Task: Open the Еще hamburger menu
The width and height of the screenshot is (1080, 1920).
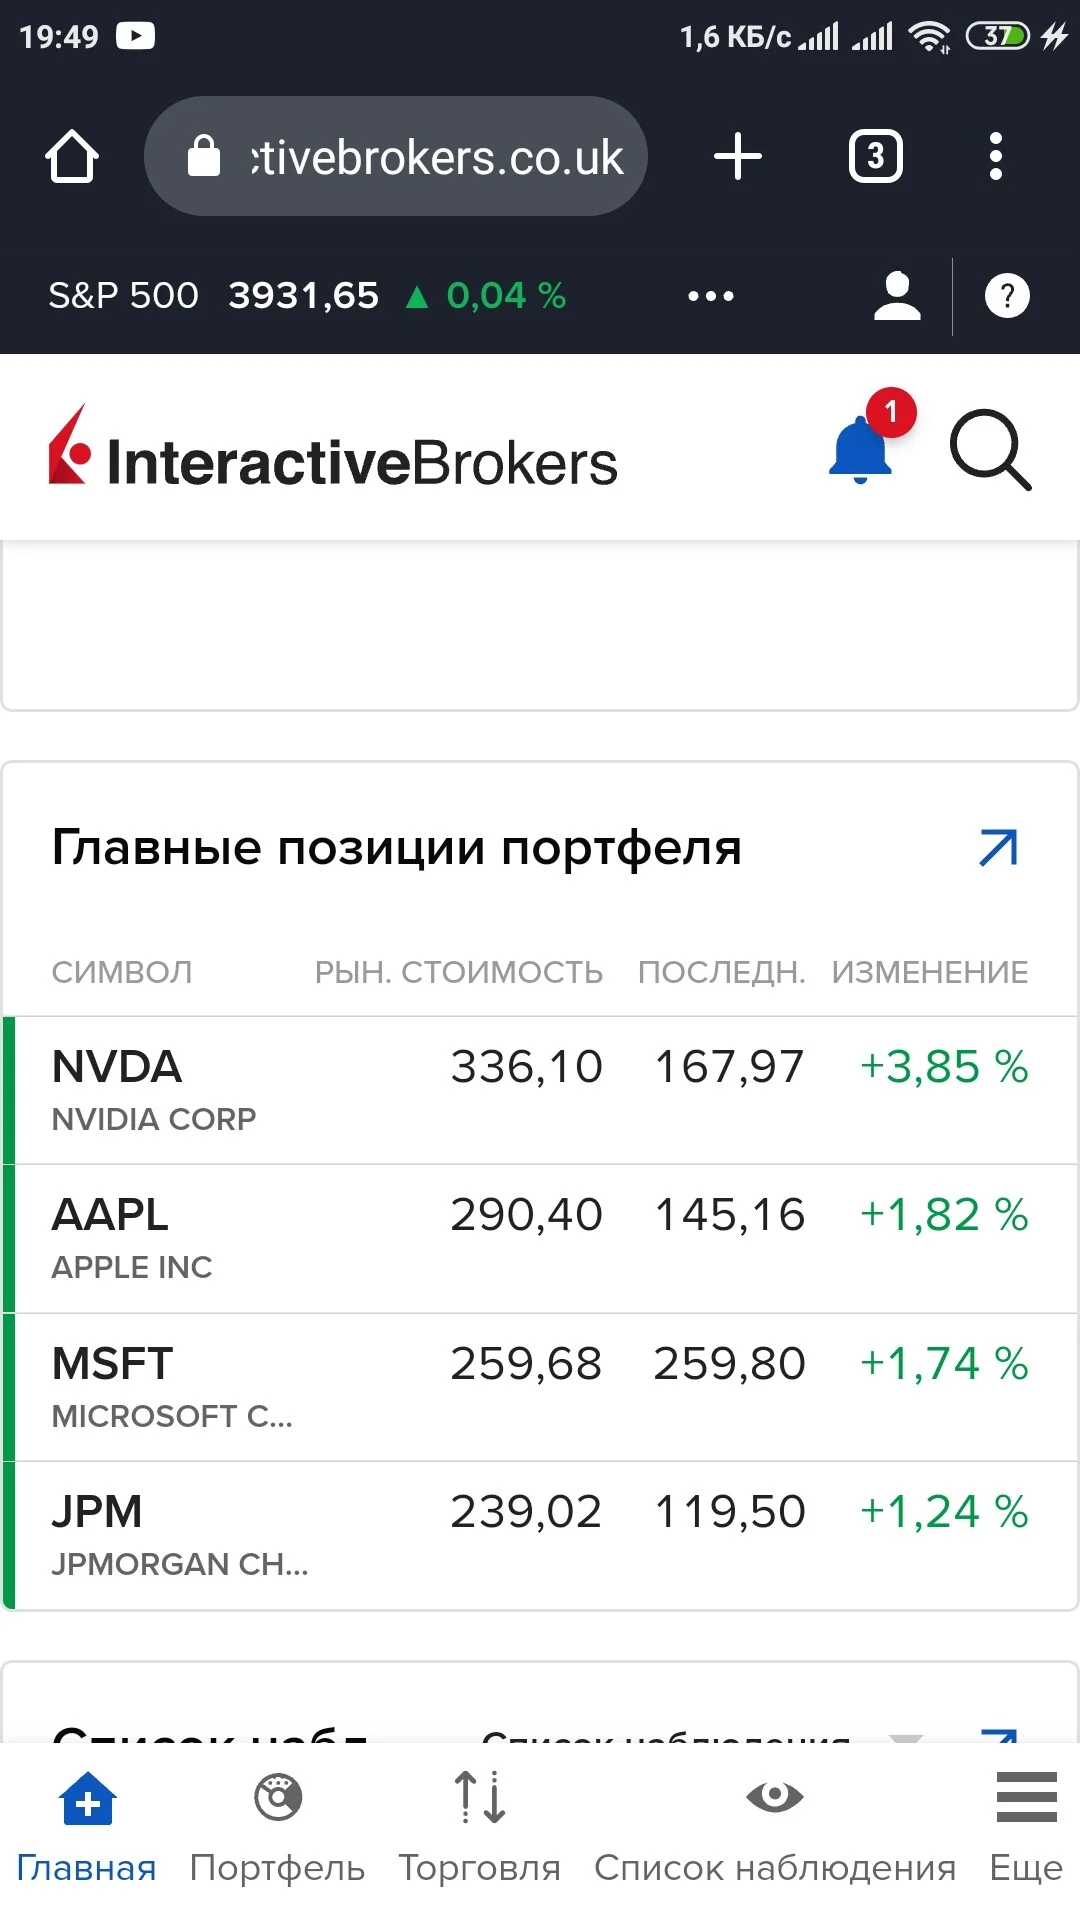Action: tap(1026, 1827)
